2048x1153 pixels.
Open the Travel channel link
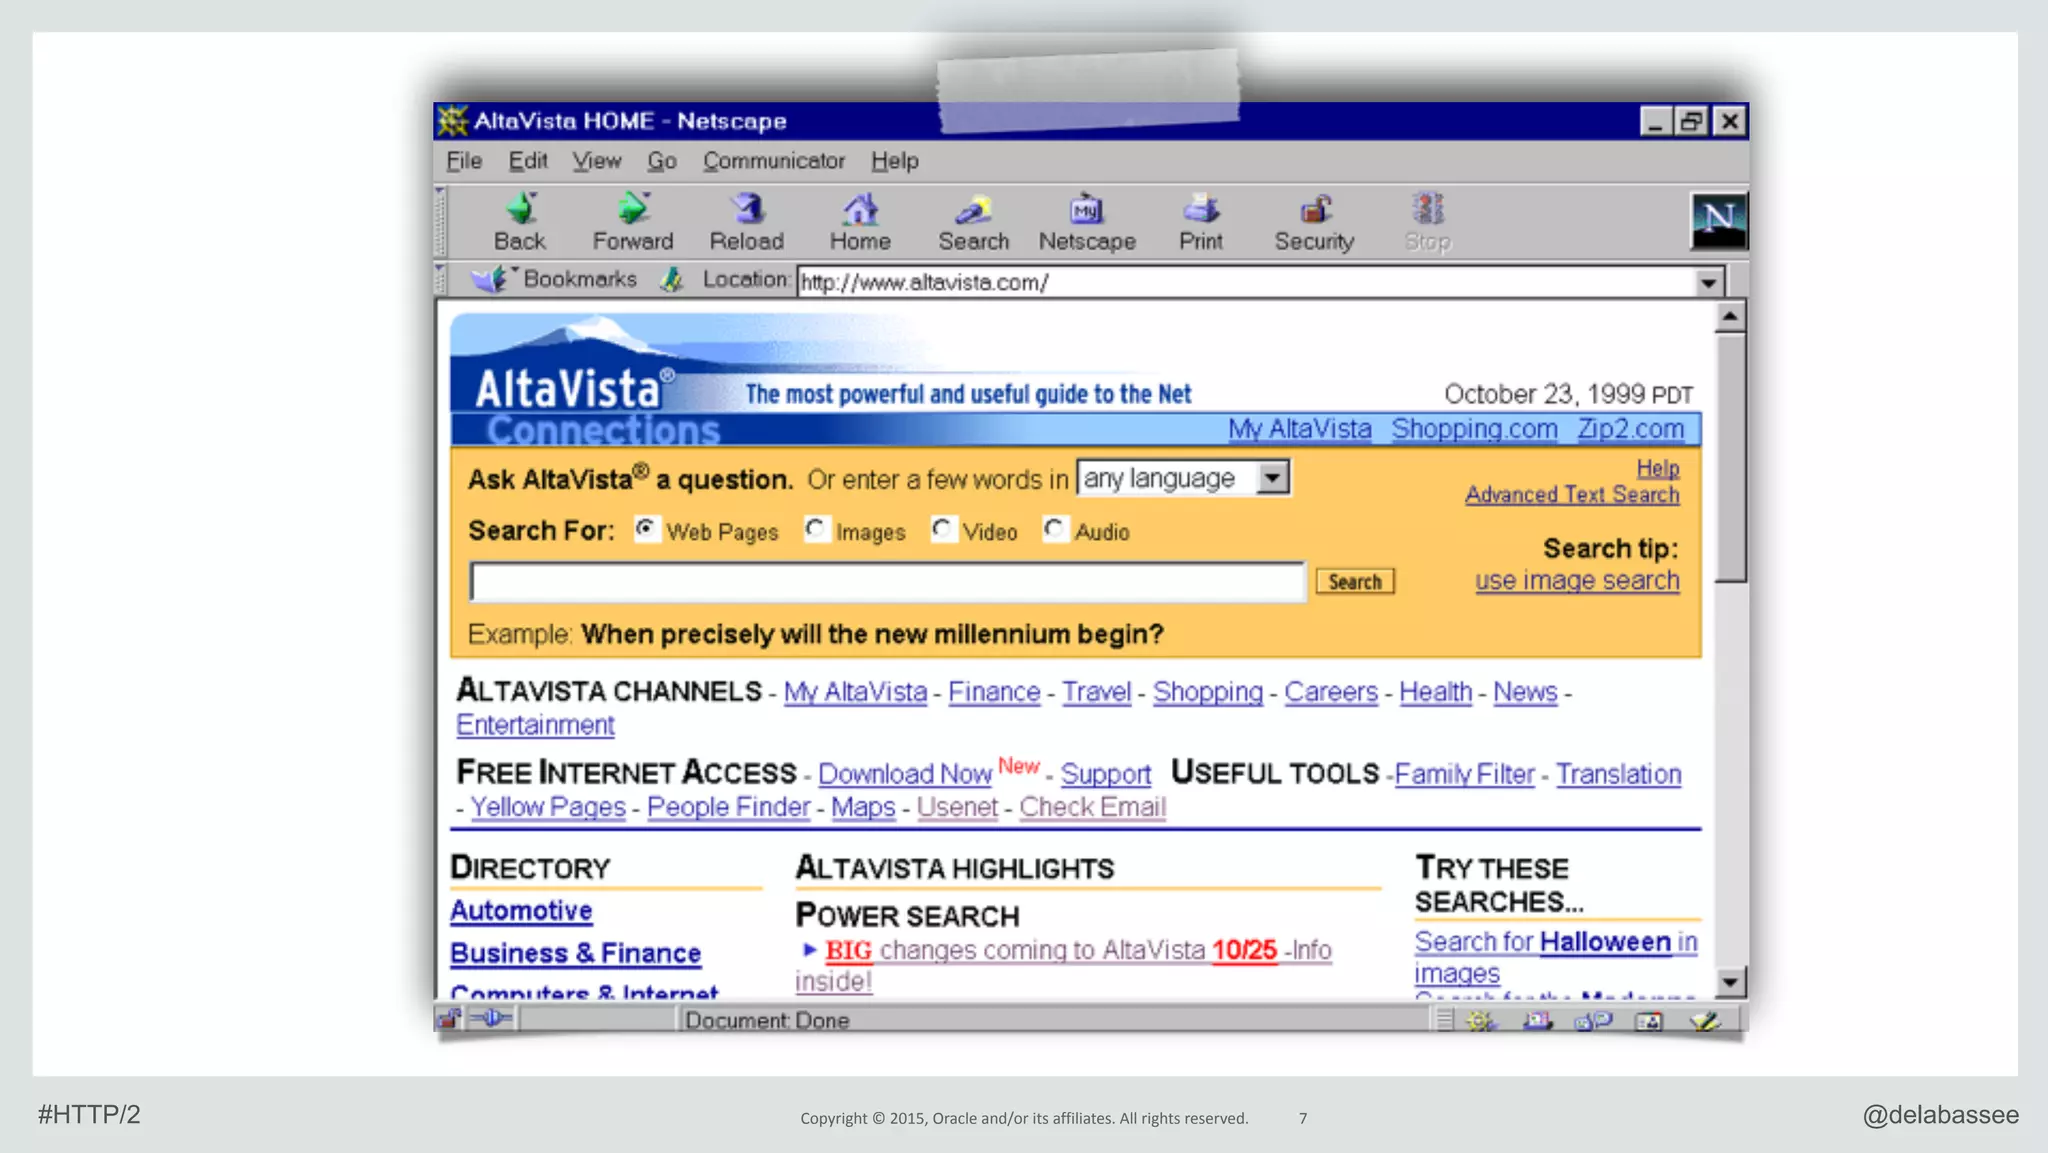1096,692
